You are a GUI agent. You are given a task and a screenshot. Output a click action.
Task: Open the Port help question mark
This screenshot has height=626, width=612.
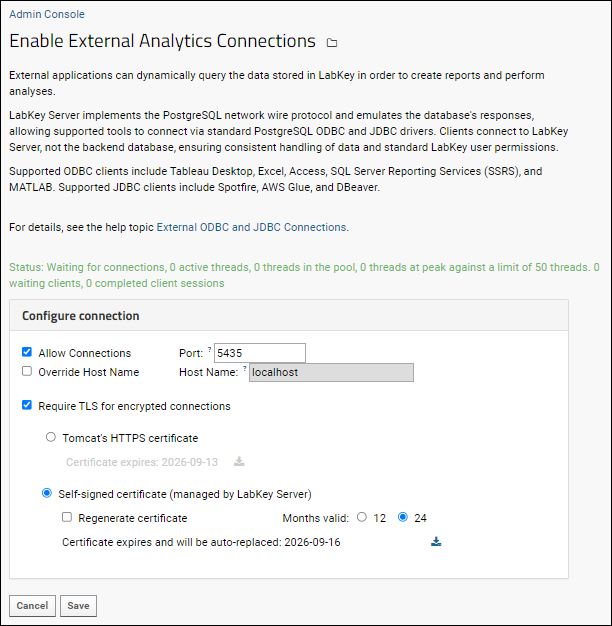(x=210, y=349)
